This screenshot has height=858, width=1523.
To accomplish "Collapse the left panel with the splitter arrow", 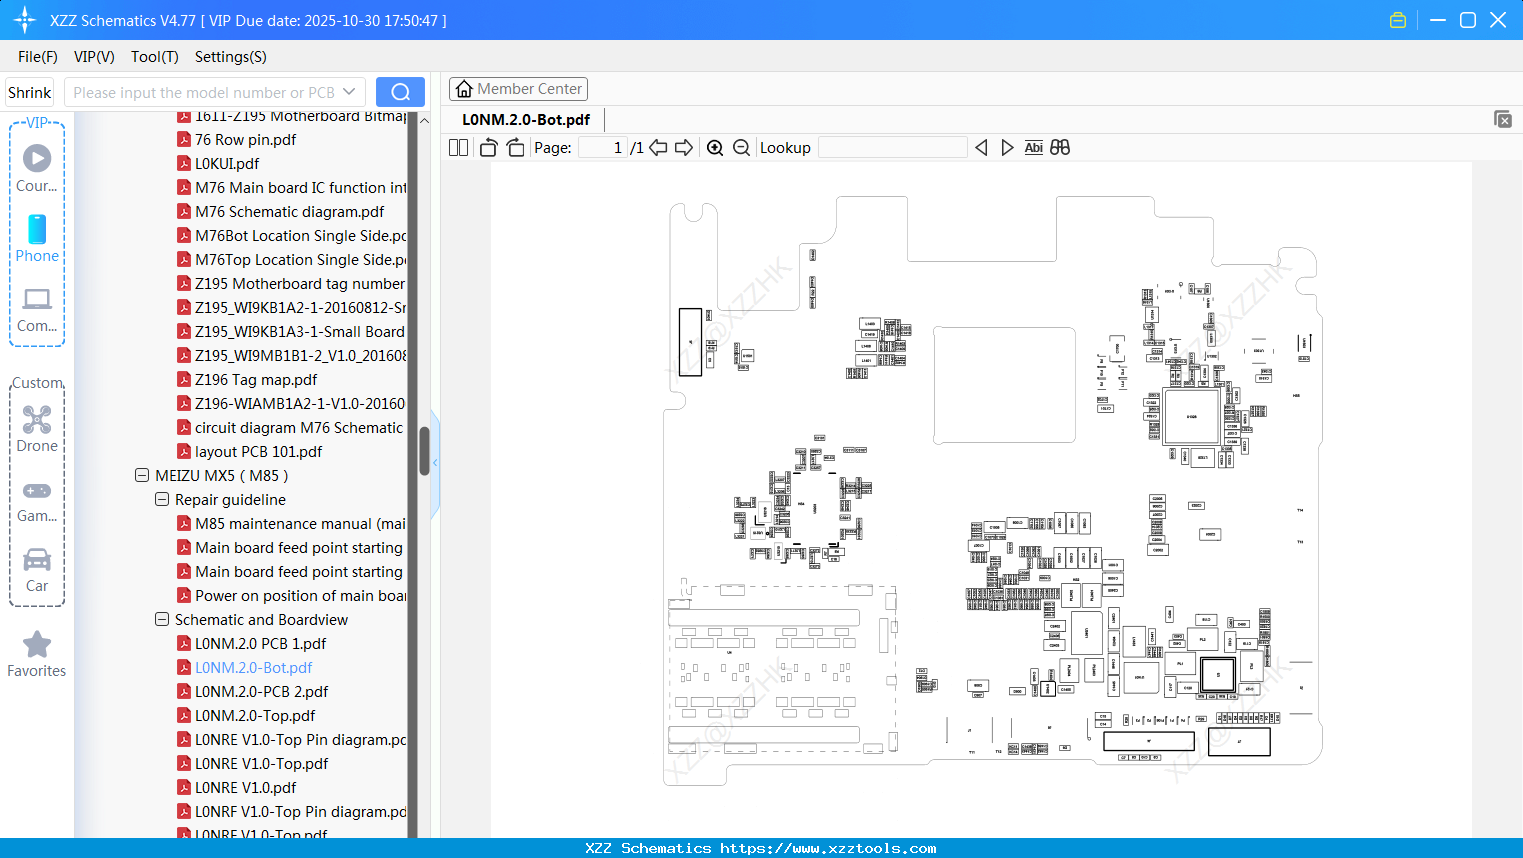I will [435, 463].
